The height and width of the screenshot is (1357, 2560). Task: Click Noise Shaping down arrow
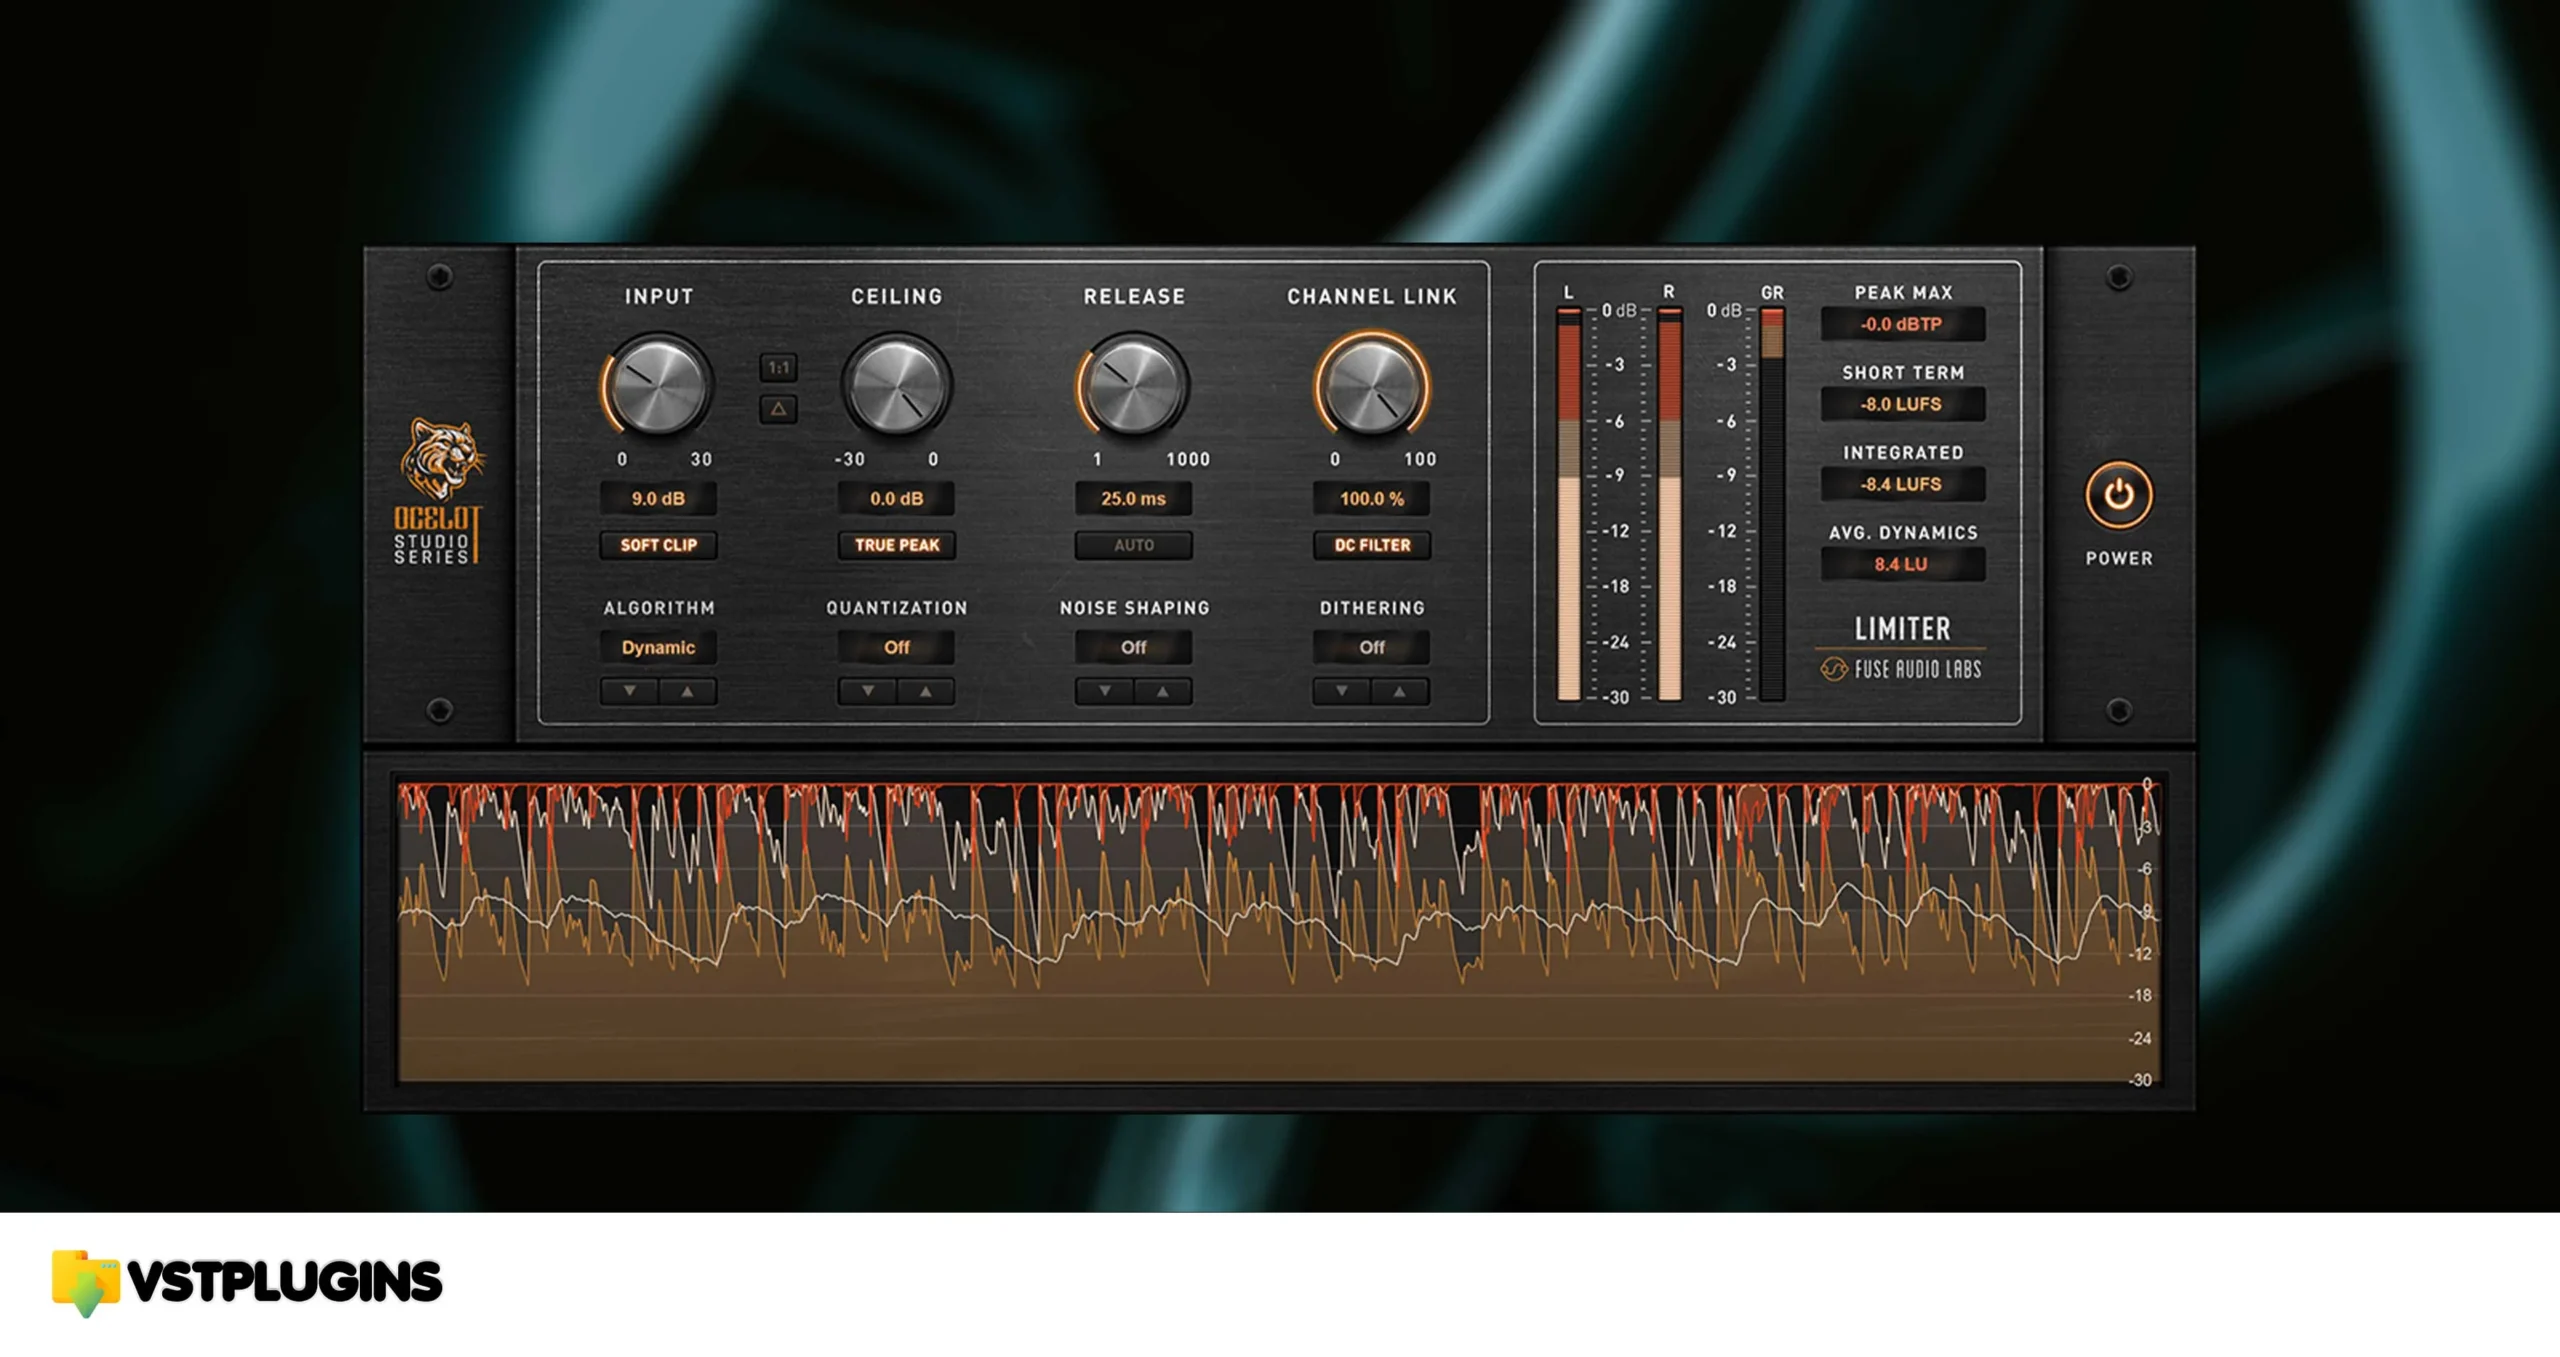pyautogui.click(x=1105, y=691)
